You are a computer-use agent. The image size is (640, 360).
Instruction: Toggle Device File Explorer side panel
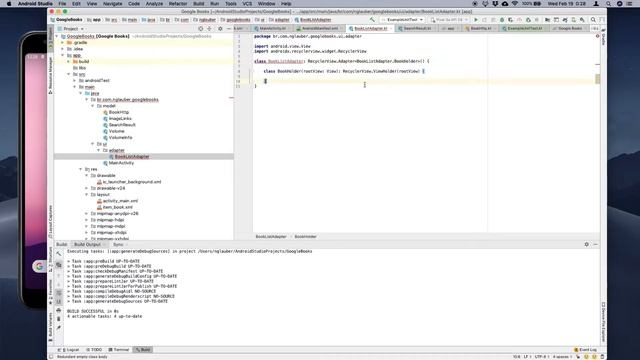click(x=603, y=322)
